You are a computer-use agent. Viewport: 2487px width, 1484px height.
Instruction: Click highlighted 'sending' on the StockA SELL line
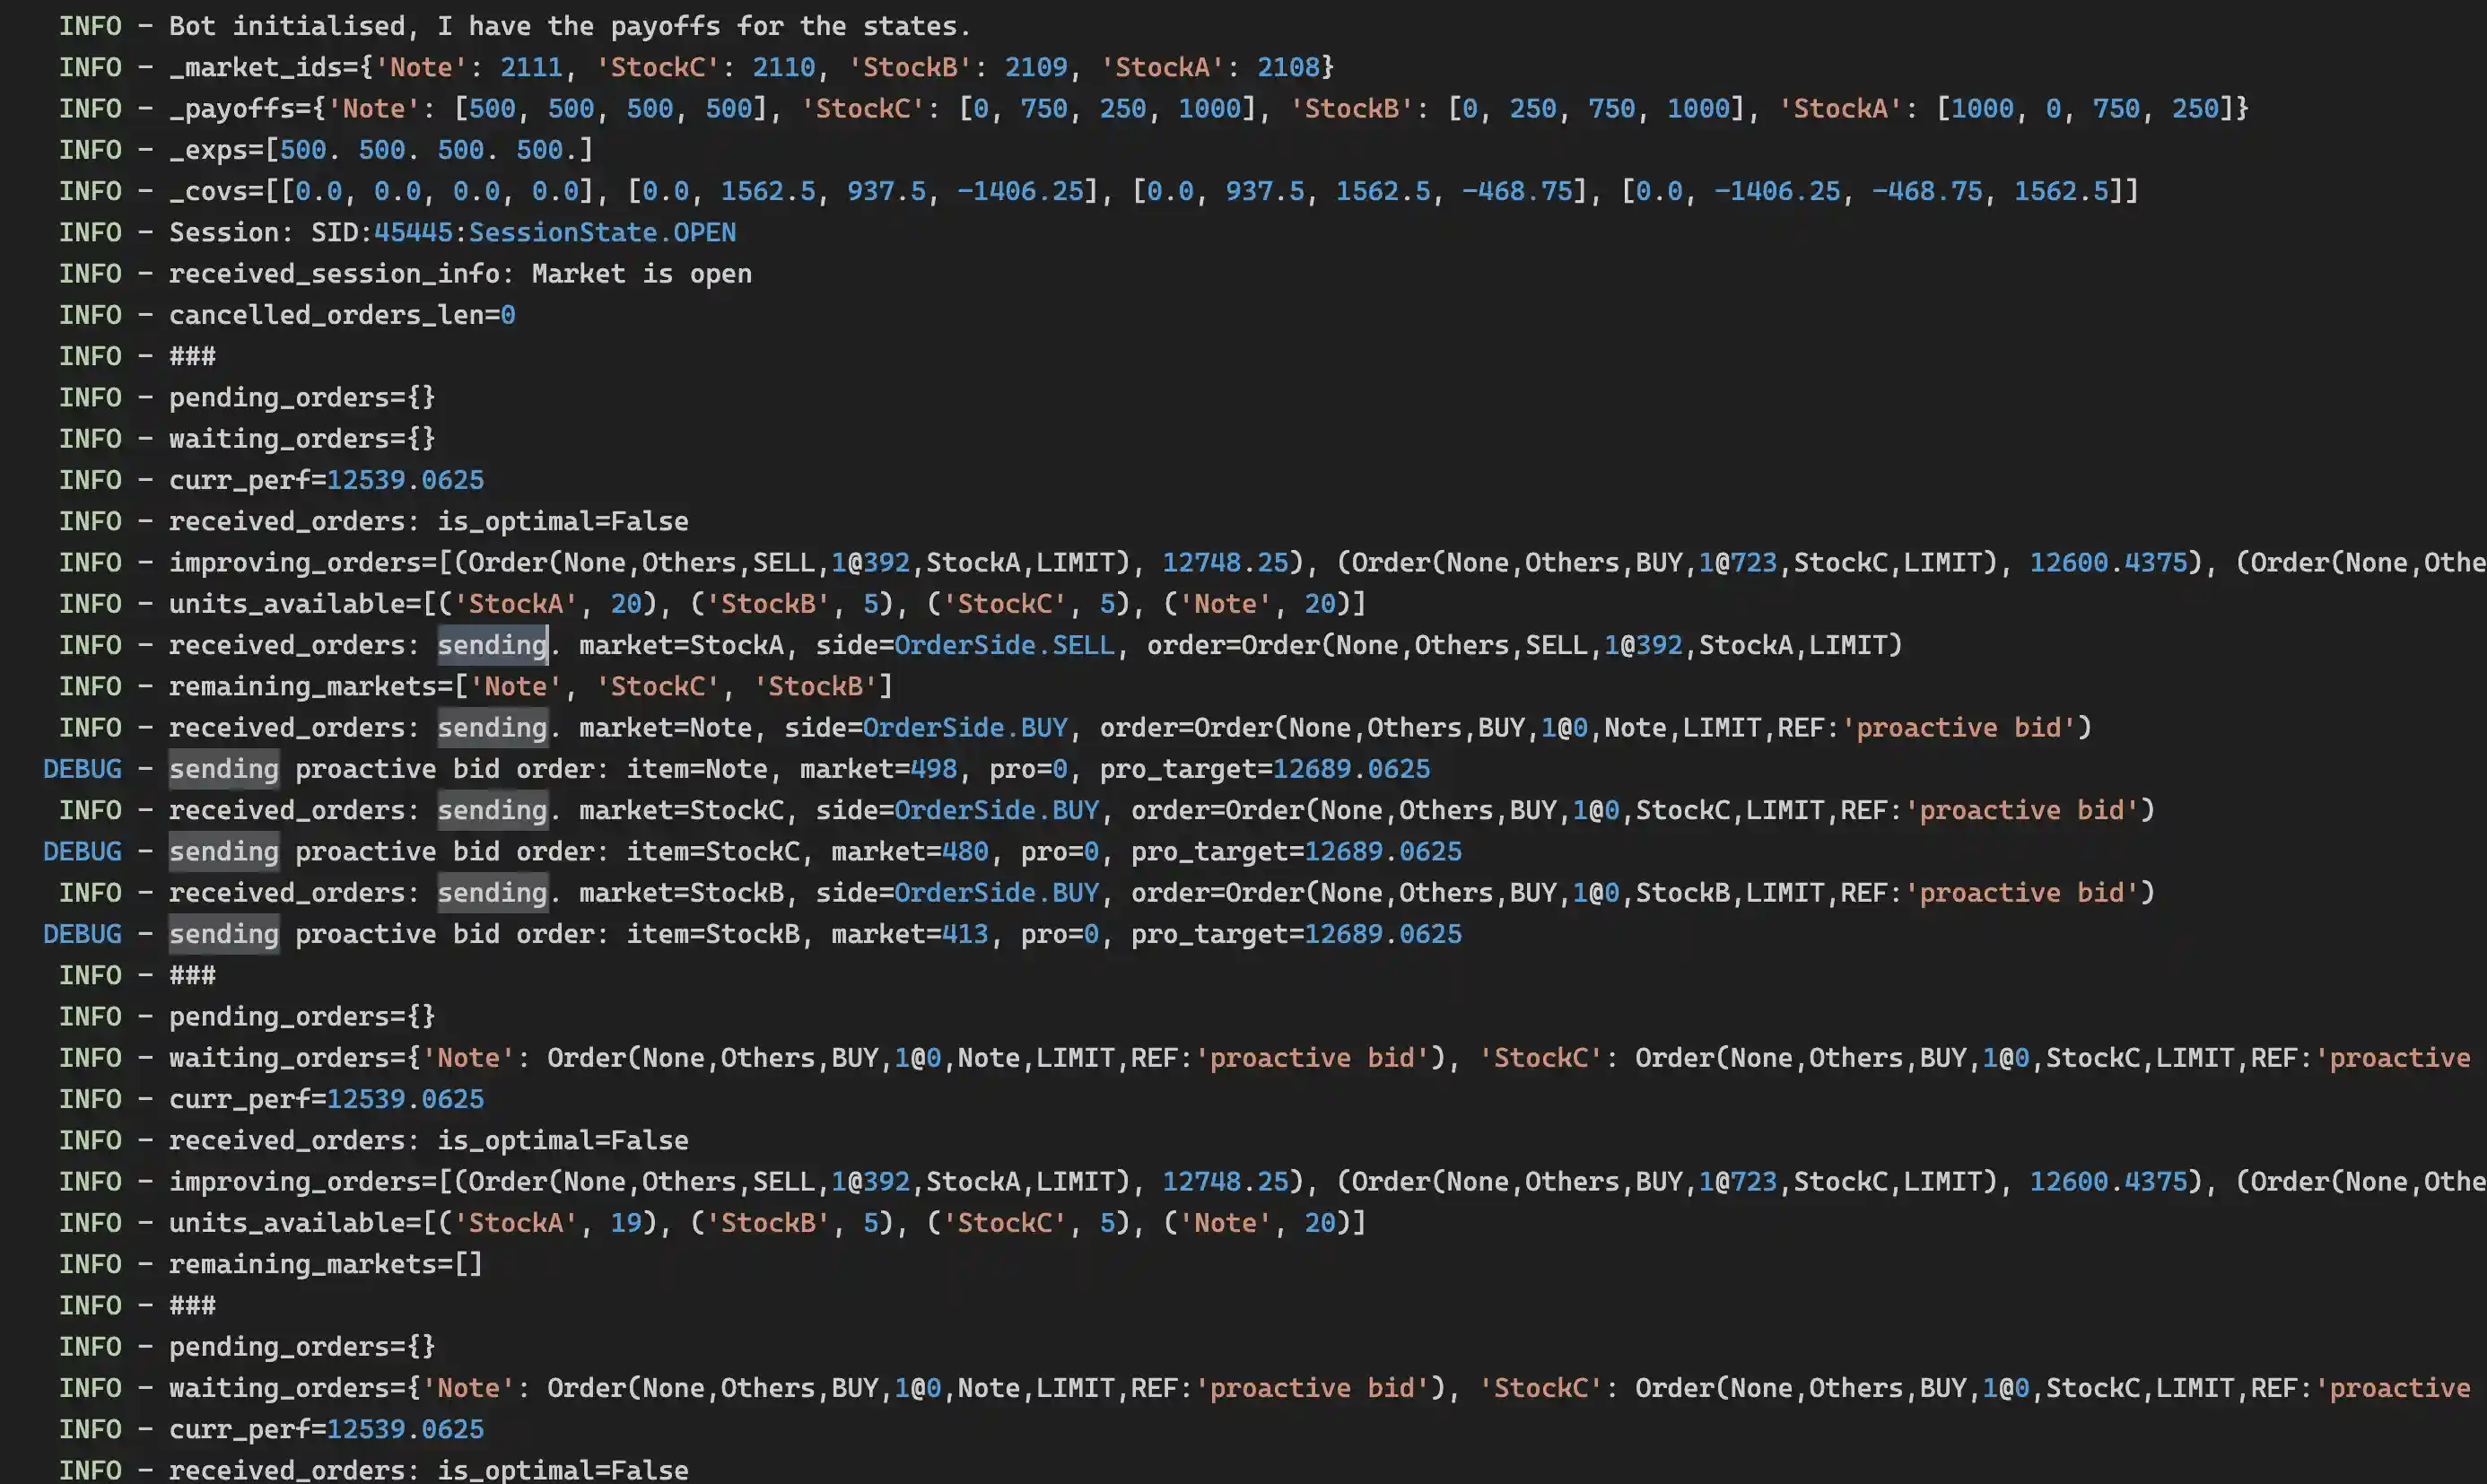pyautogui.click(x=492, y=645)
